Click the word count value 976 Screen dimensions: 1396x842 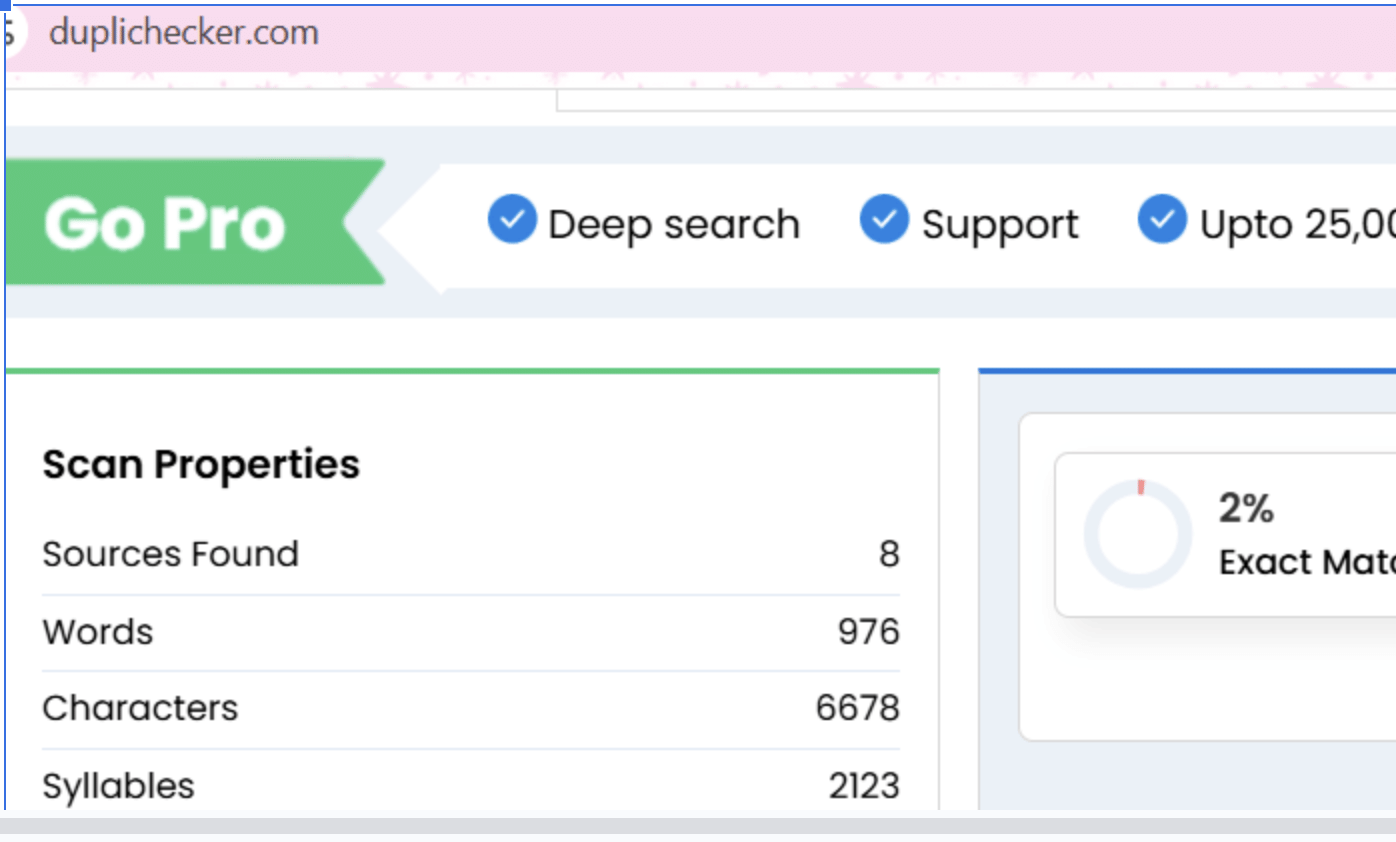tap(869, 632)
